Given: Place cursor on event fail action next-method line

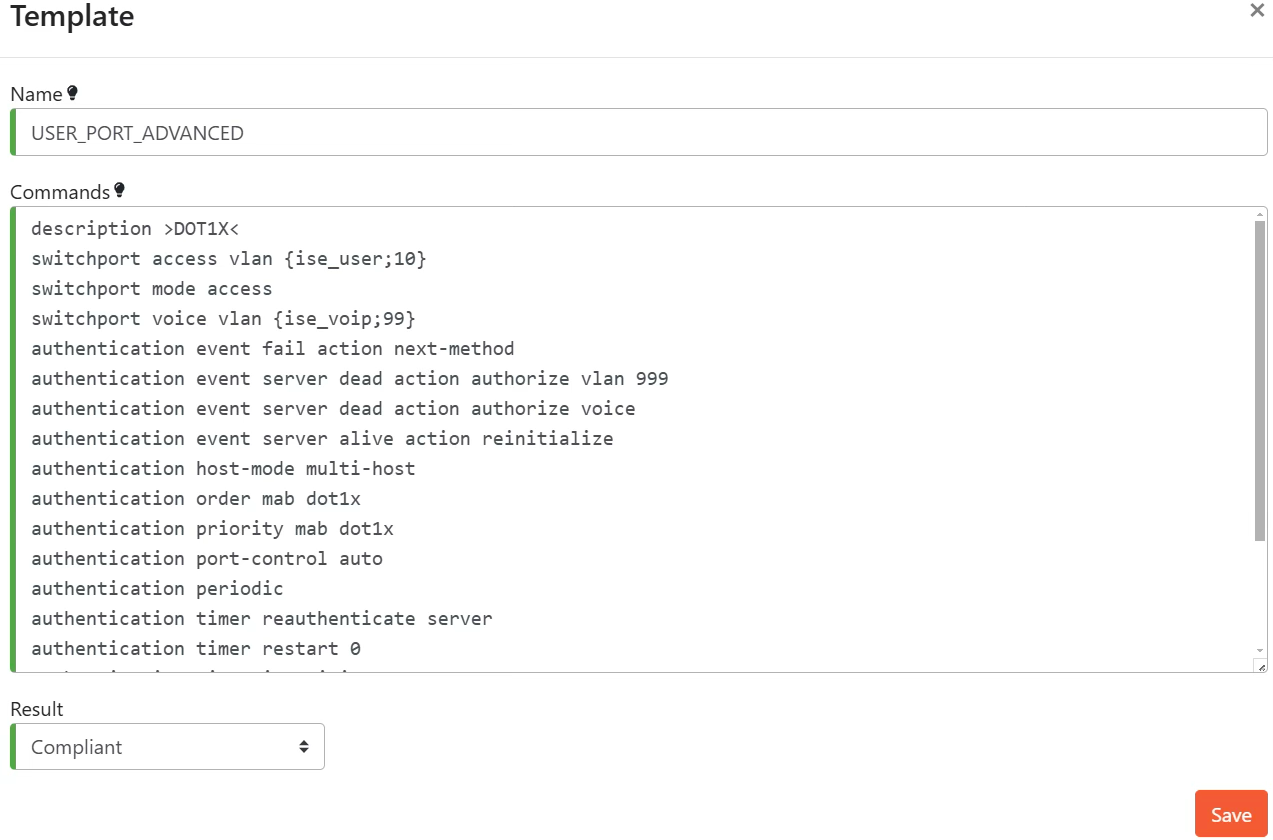Looking at the screenshot, I should pos(273,349).
